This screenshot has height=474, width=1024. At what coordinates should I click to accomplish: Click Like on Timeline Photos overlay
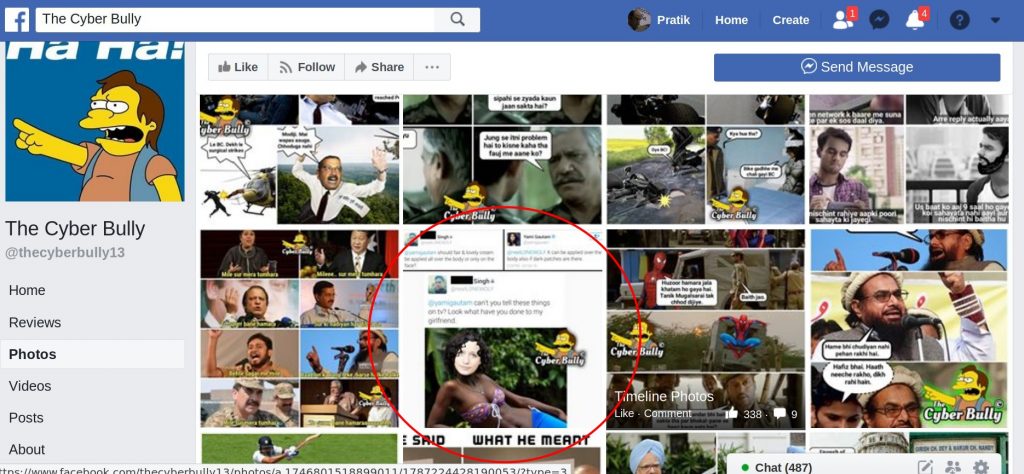coord(624,413)
